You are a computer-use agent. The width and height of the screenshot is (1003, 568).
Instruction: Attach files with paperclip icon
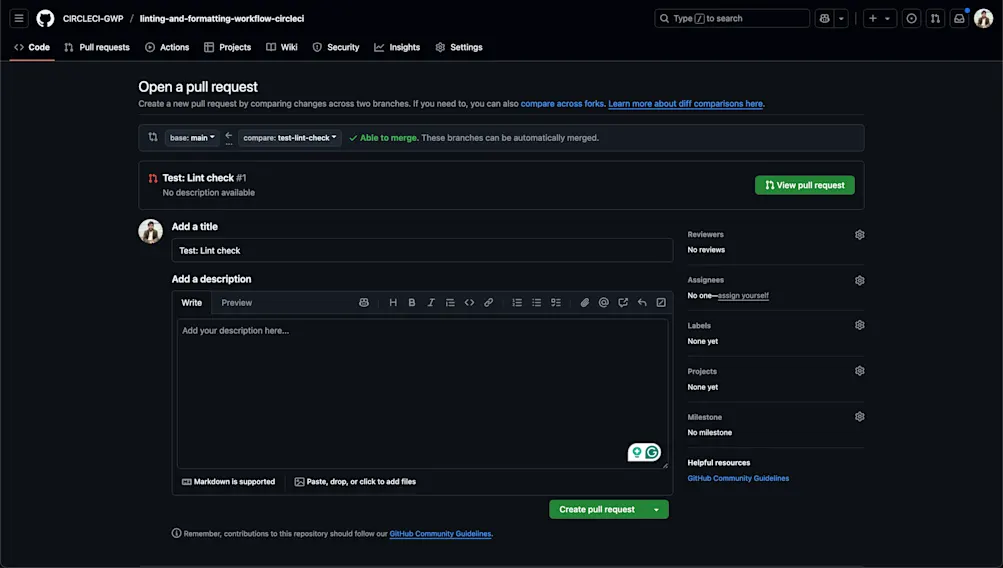[x=585, y=303]
